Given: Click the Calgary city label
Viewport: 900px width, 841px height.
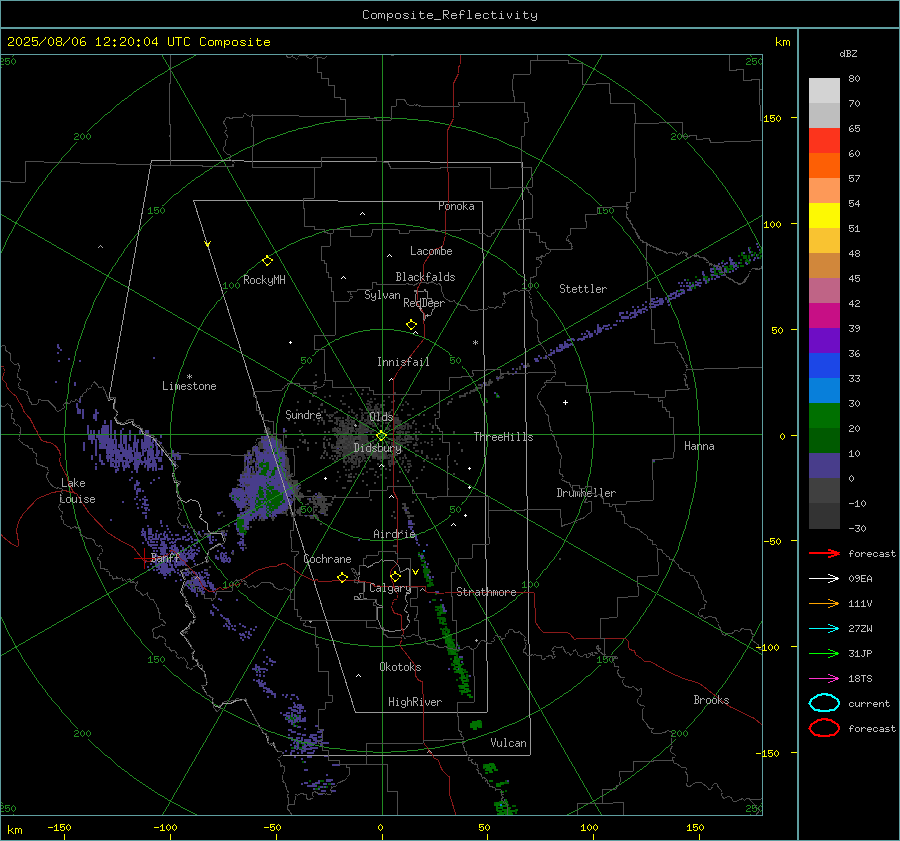Looking at the screenshot, I should (390, 588).
